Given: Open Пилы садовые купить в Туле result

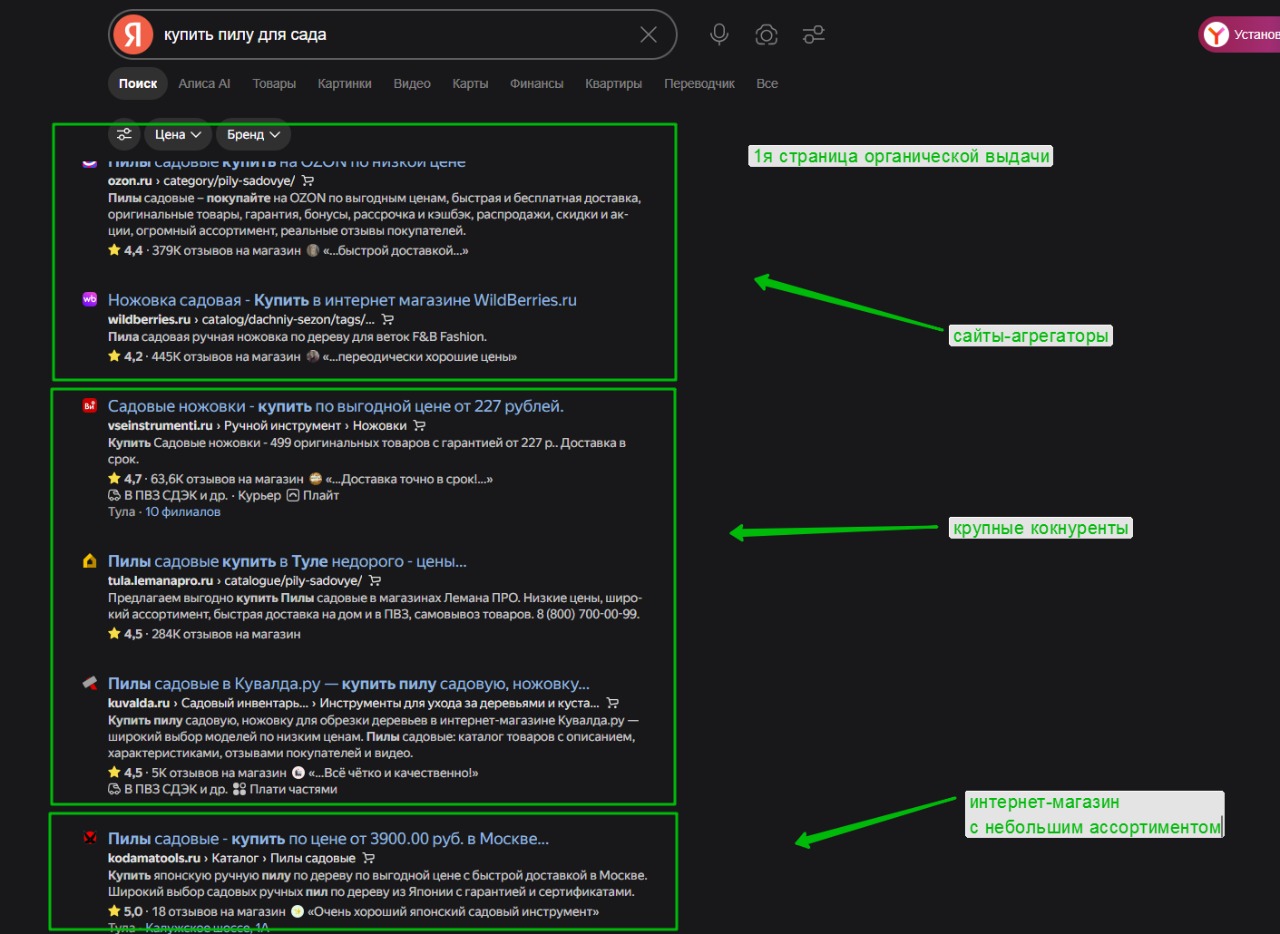Looking at the screenshot, I should coord(287,562).
